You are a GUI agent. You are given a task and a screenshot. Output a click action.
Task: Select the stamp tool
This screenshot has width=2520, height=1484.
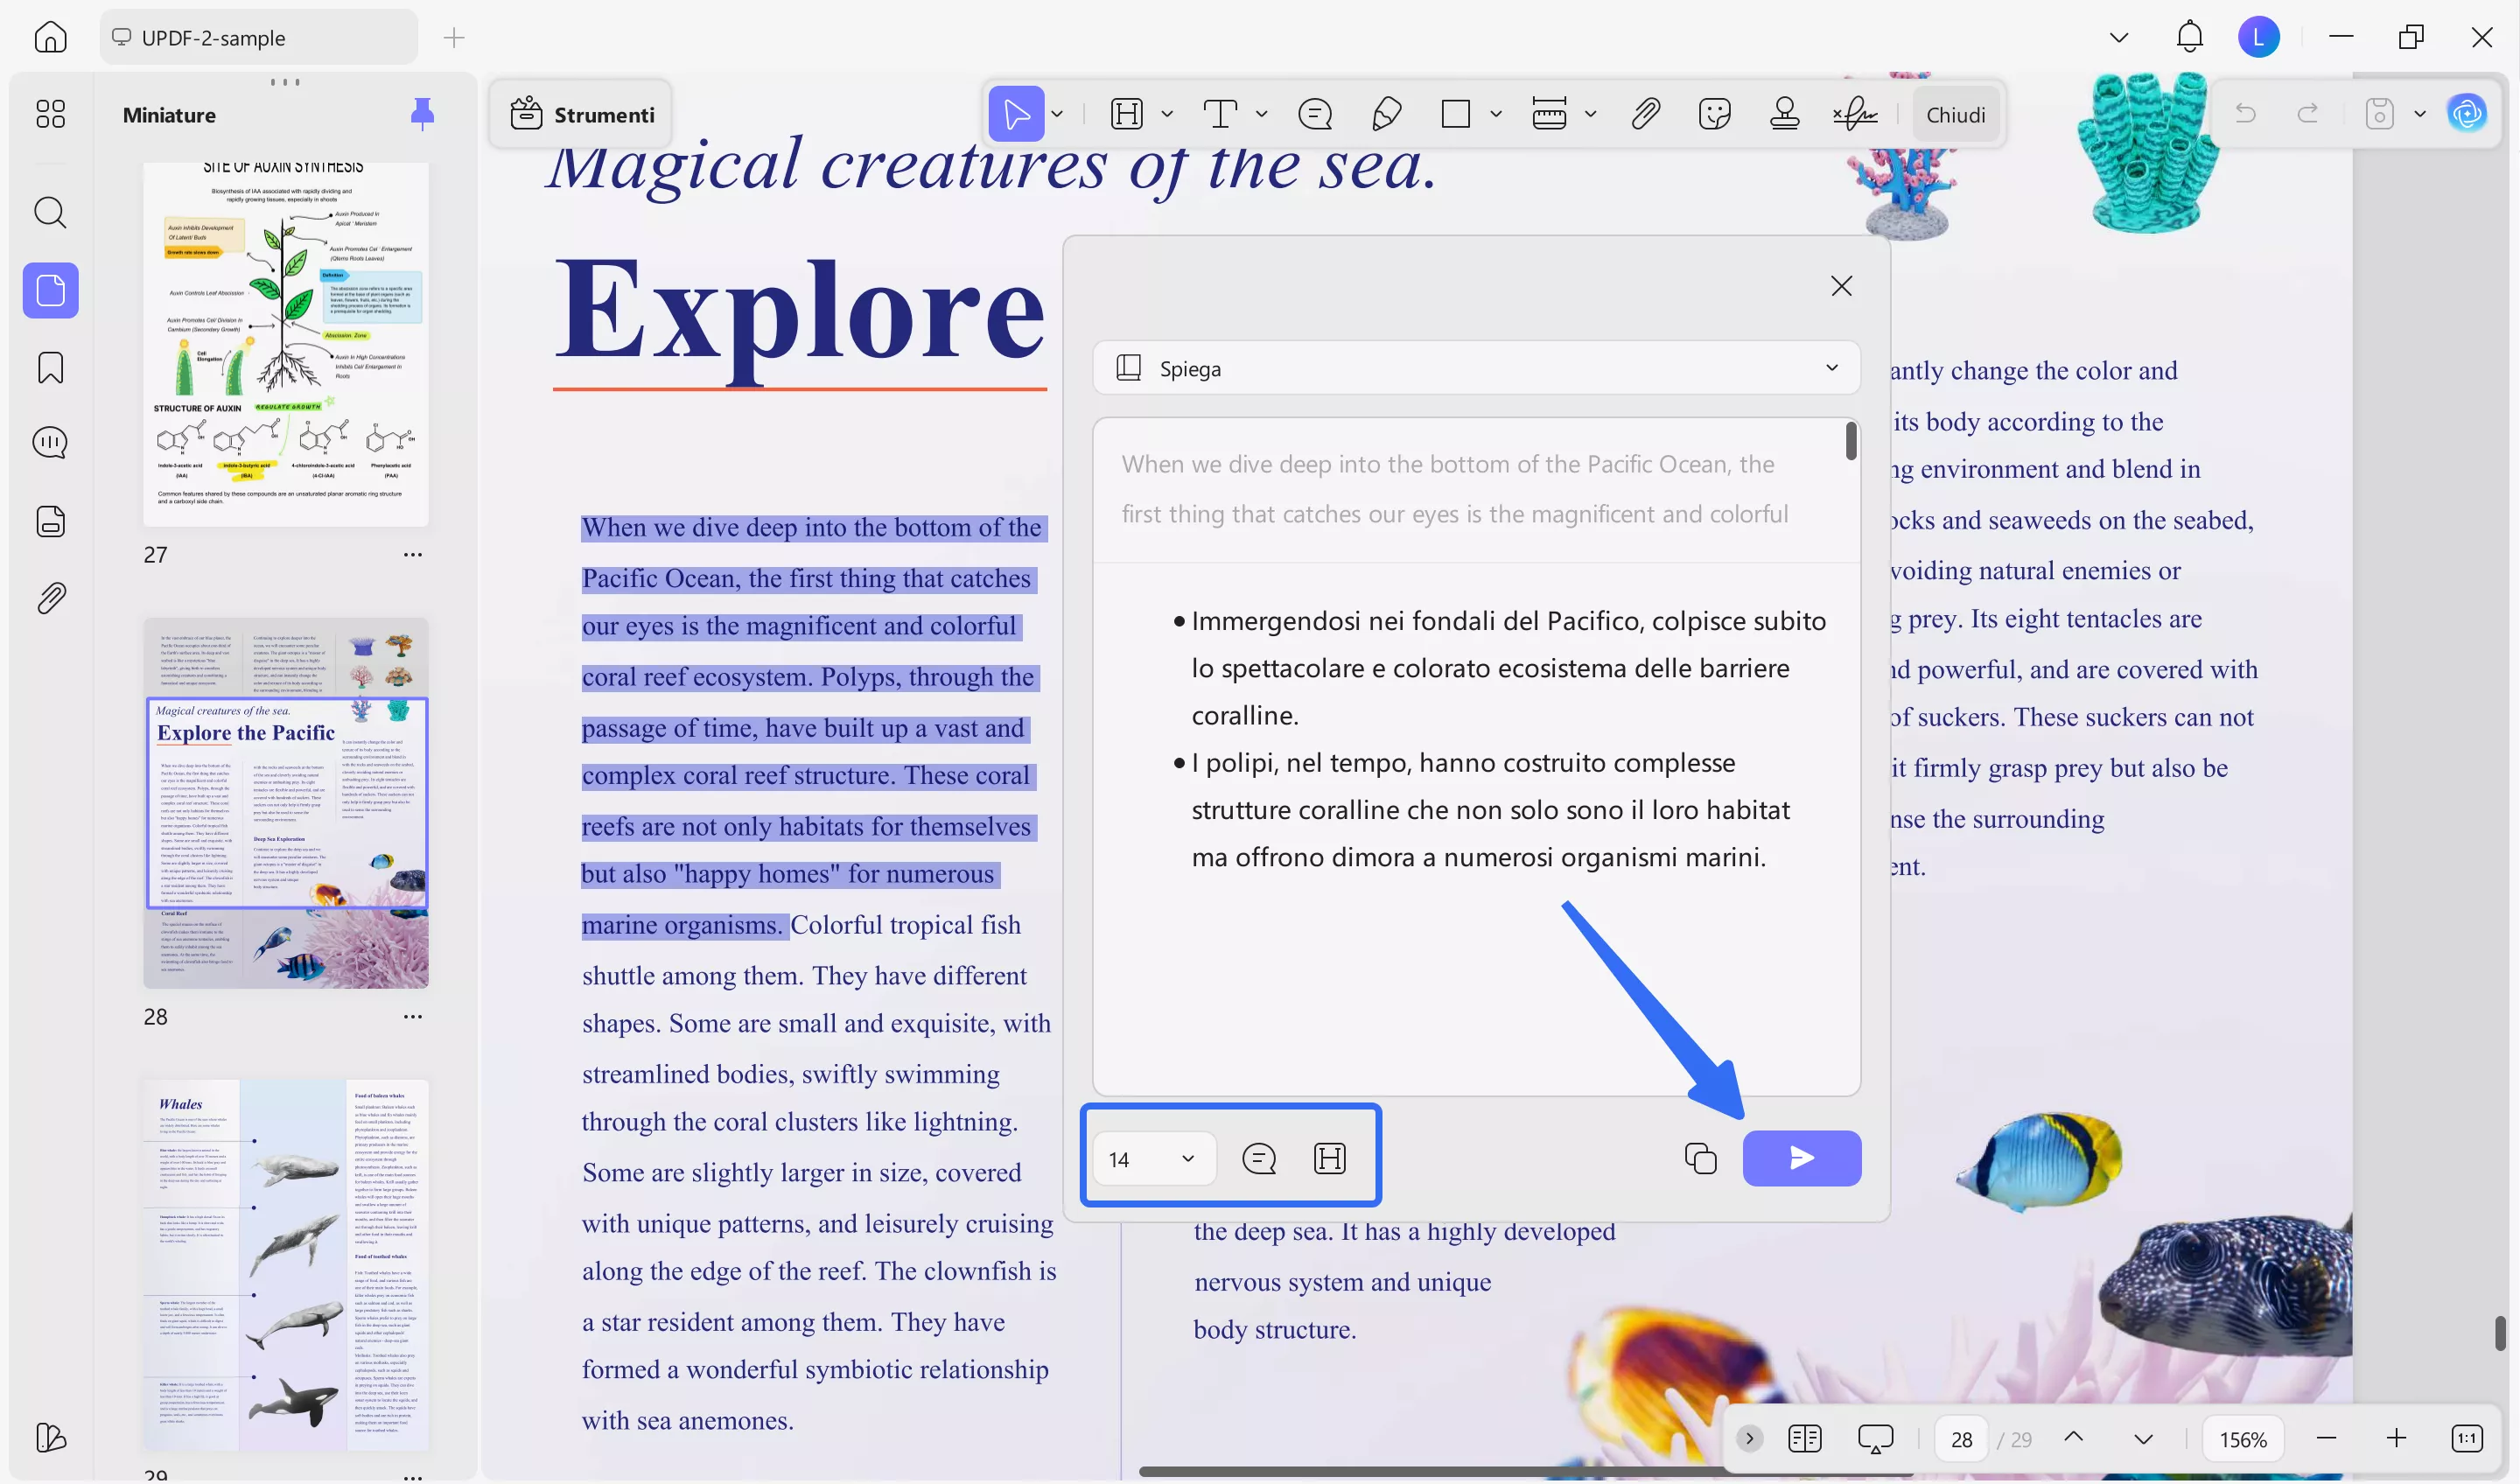pyautogui.click(x=1786, y=113)
